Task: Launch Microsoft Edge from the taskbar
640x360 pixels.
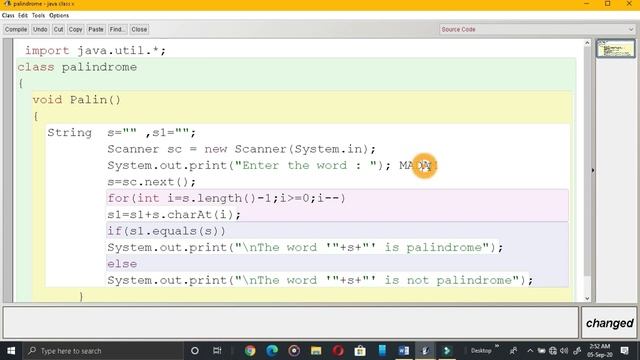Action: tap(272, 351)
